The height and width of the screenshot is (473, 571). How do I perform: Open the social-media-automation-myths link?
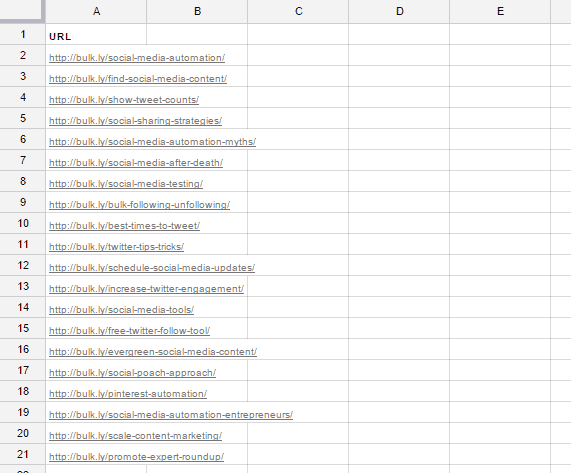pos(153,142)
